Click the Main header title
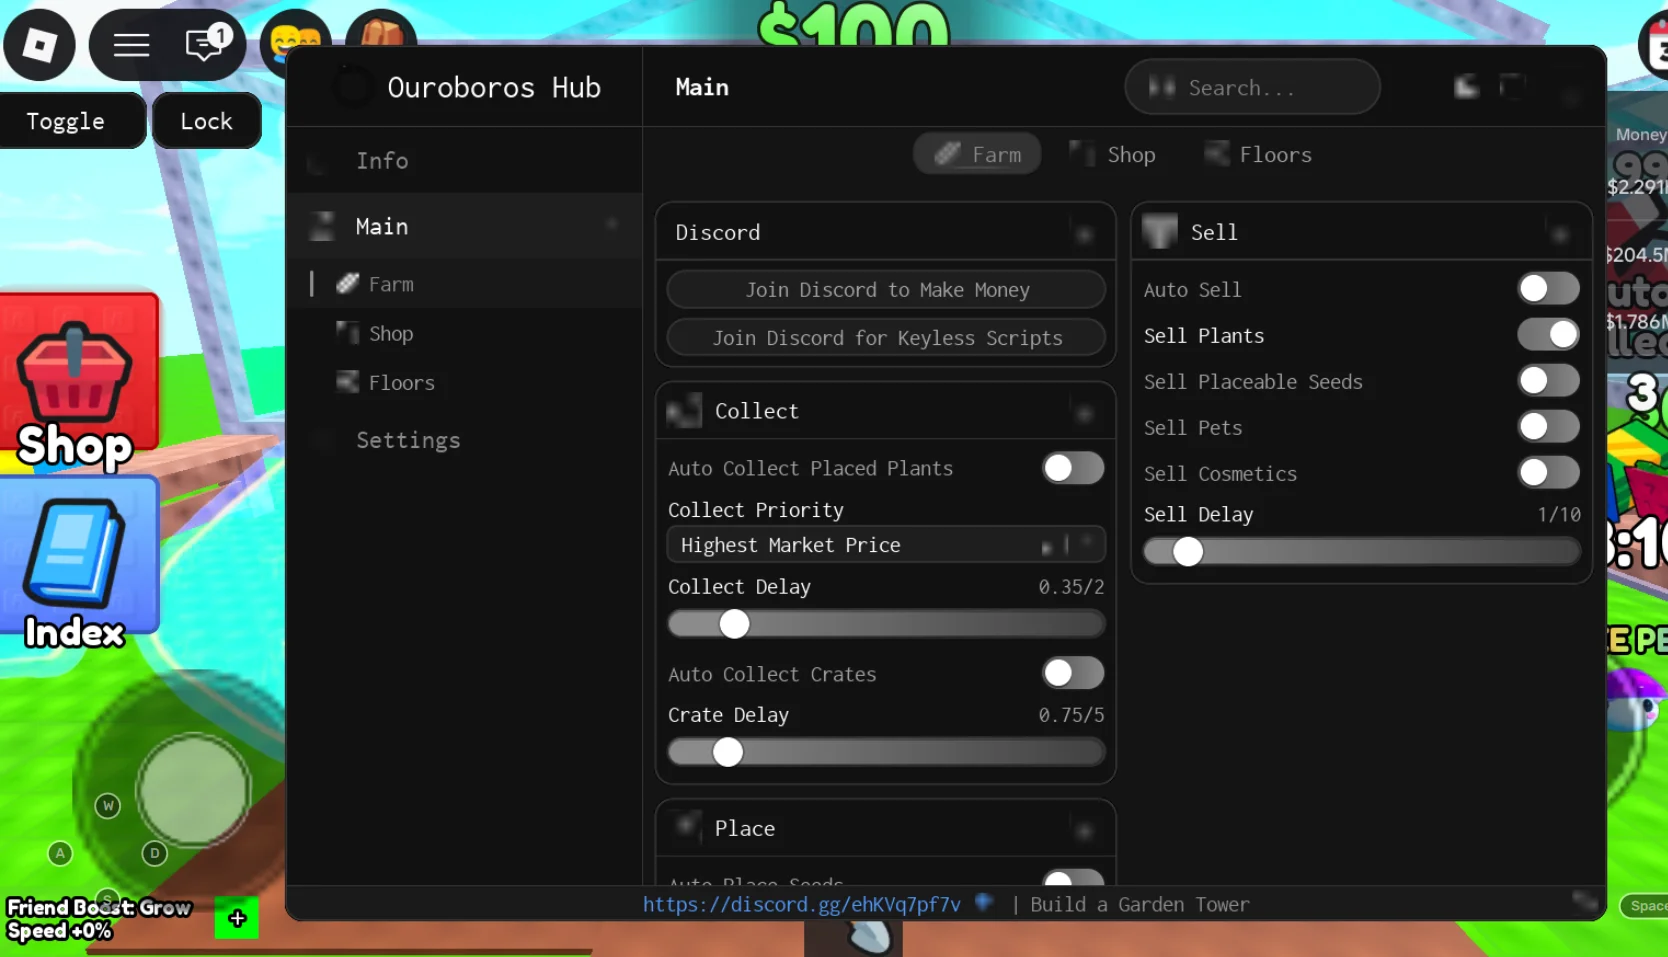 click(702, 87)
